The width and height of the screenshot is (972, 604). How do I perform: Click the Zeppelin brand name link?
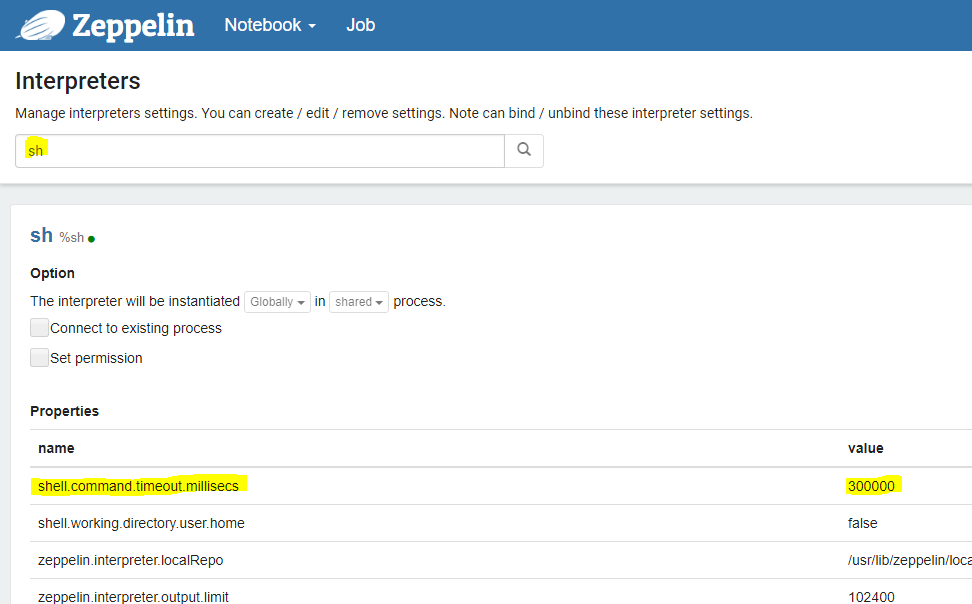pyautogui.click(x=133, y=26)
